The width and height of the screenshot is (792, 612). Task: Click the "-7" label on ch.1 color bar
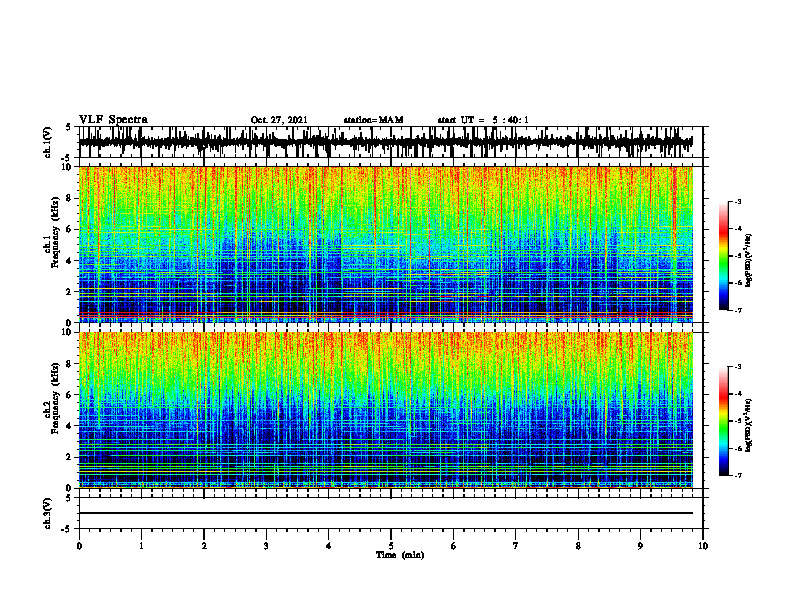tap(737, 310)
